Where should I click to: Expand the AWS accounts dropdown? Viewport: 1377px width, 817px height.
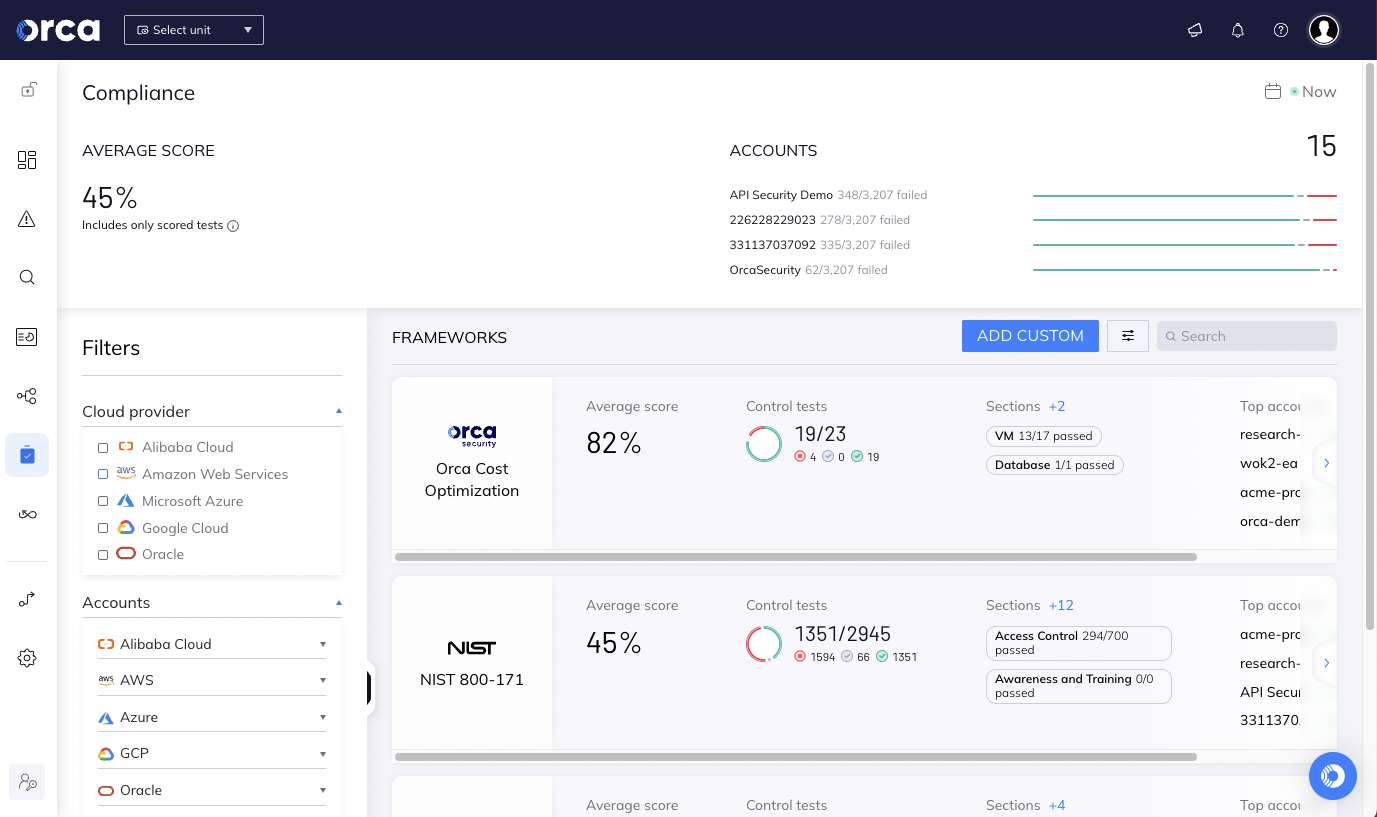click(322, 679)
